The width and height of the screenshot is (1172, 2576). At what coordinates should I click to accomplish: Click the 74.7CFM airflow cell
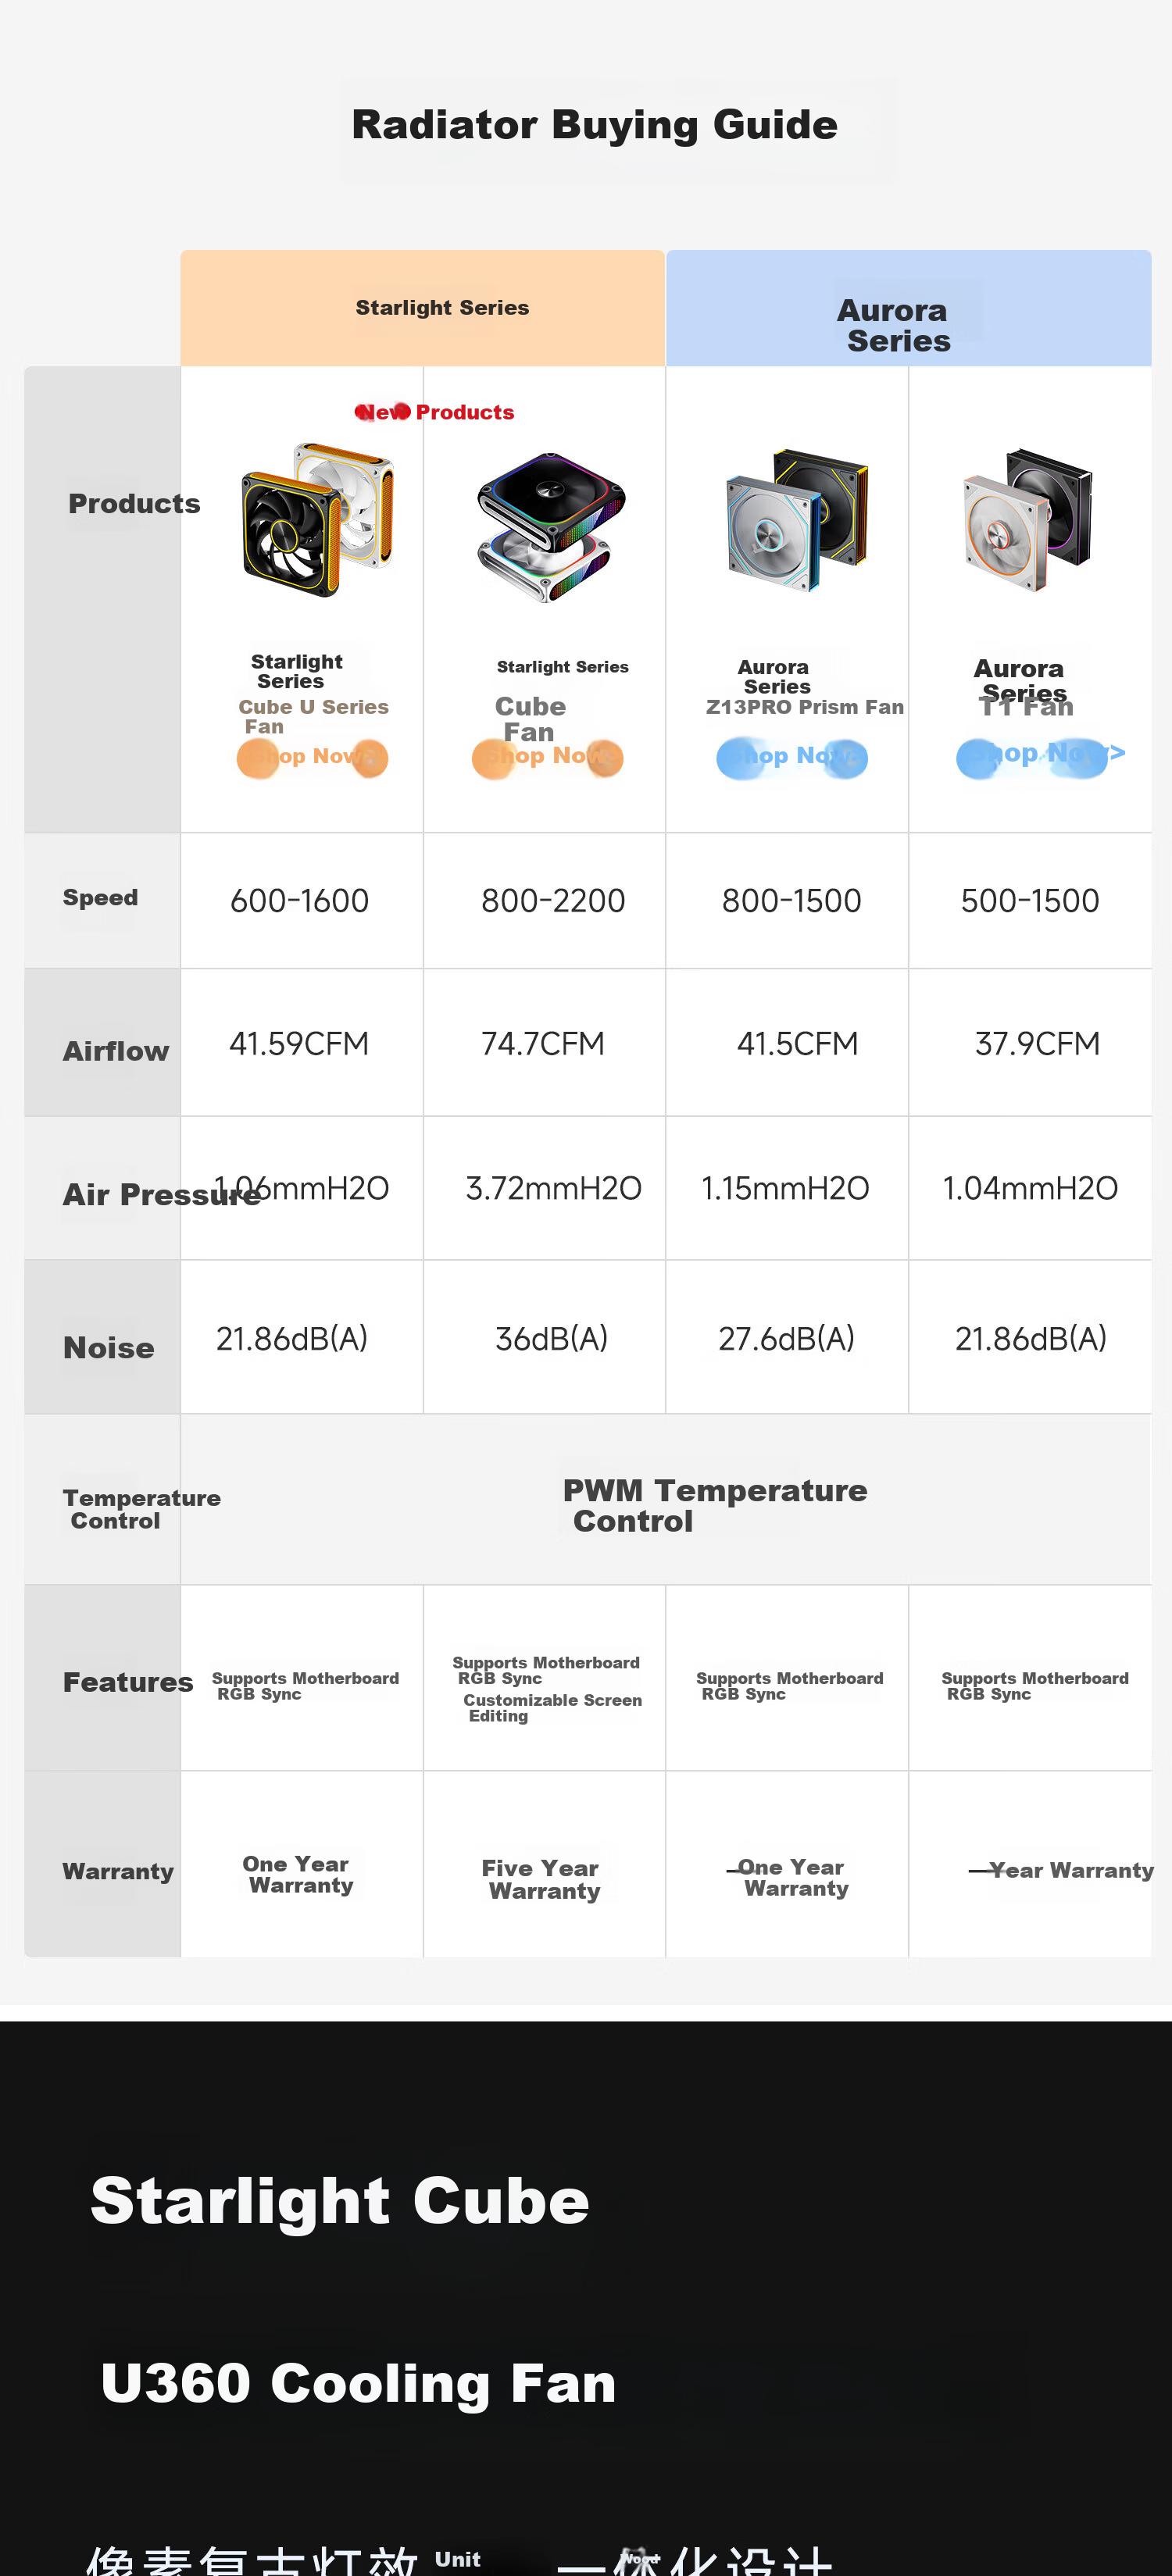click(x=543, y=1043)
